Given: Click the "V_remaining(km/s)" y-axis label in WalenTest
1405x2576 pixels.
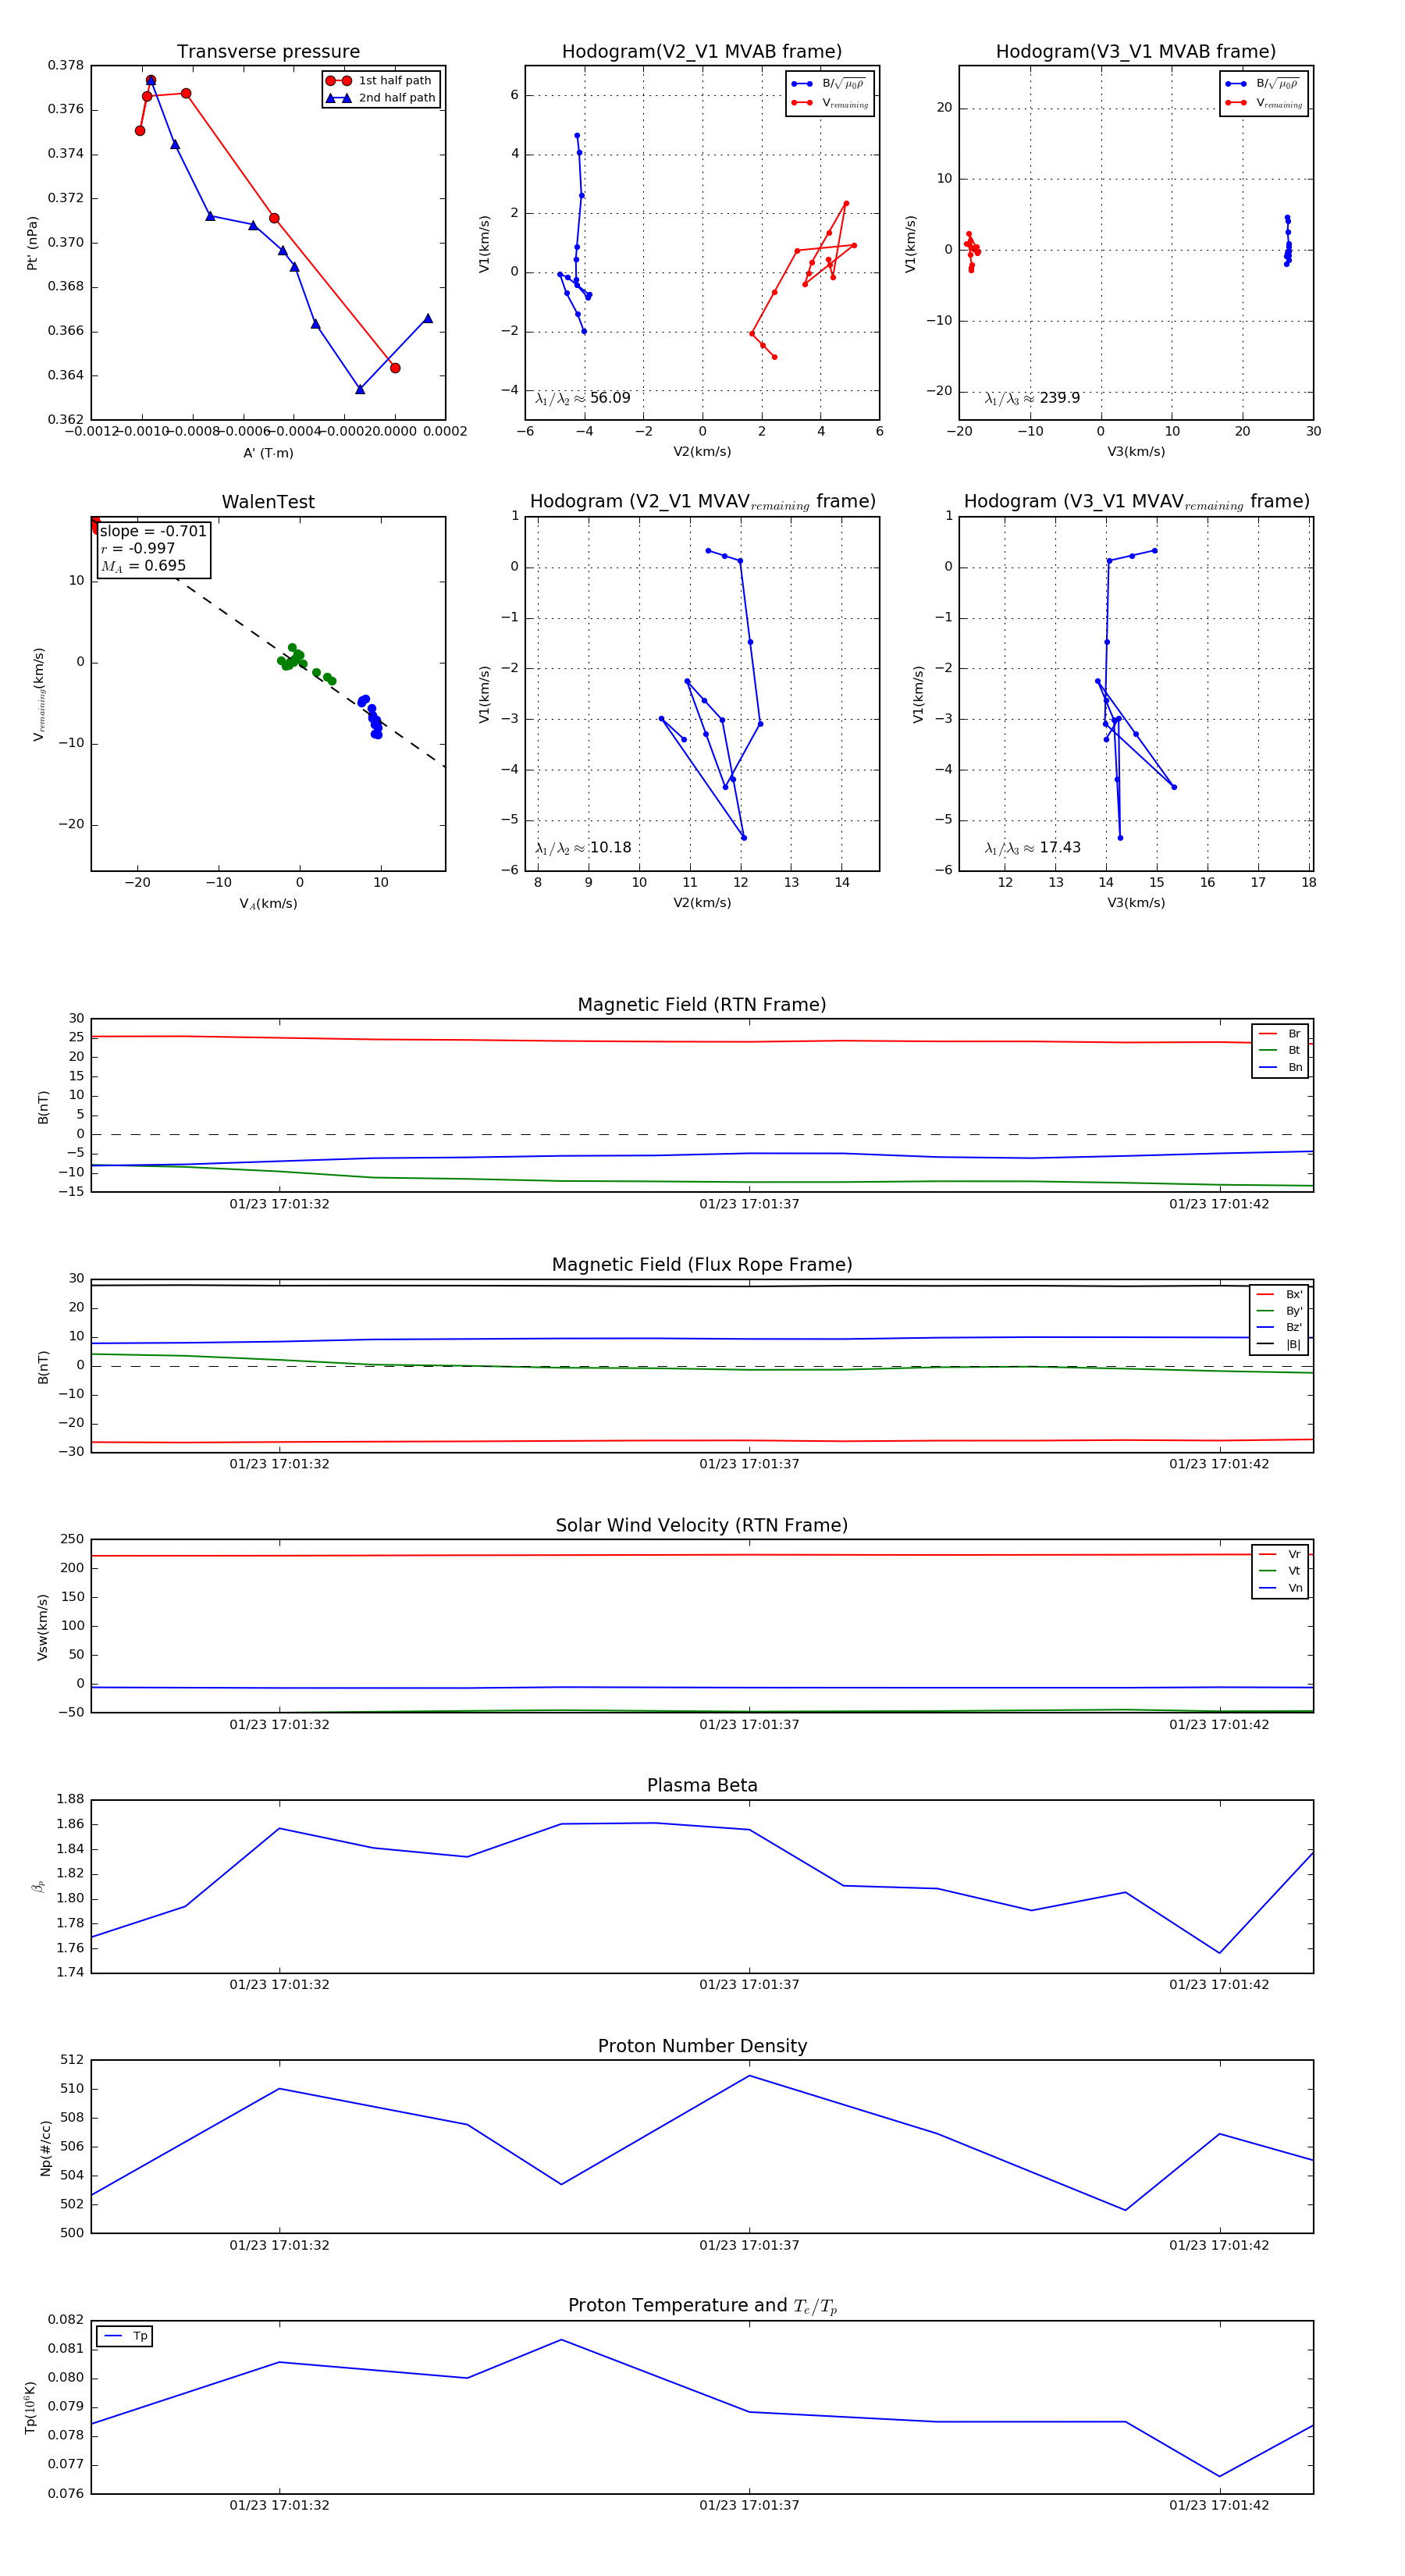Looking at the screenshot, I should [39, 694].
